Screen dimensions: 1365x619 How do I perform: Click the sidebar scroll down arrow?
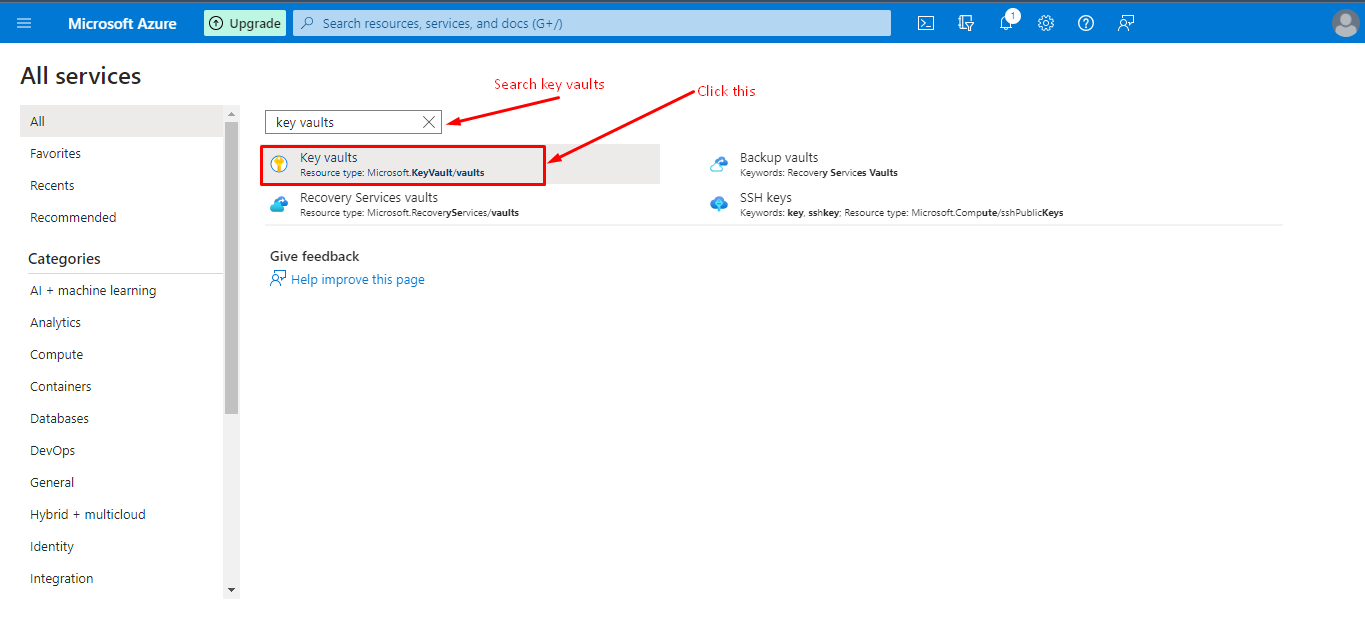(x=232, y=591)
